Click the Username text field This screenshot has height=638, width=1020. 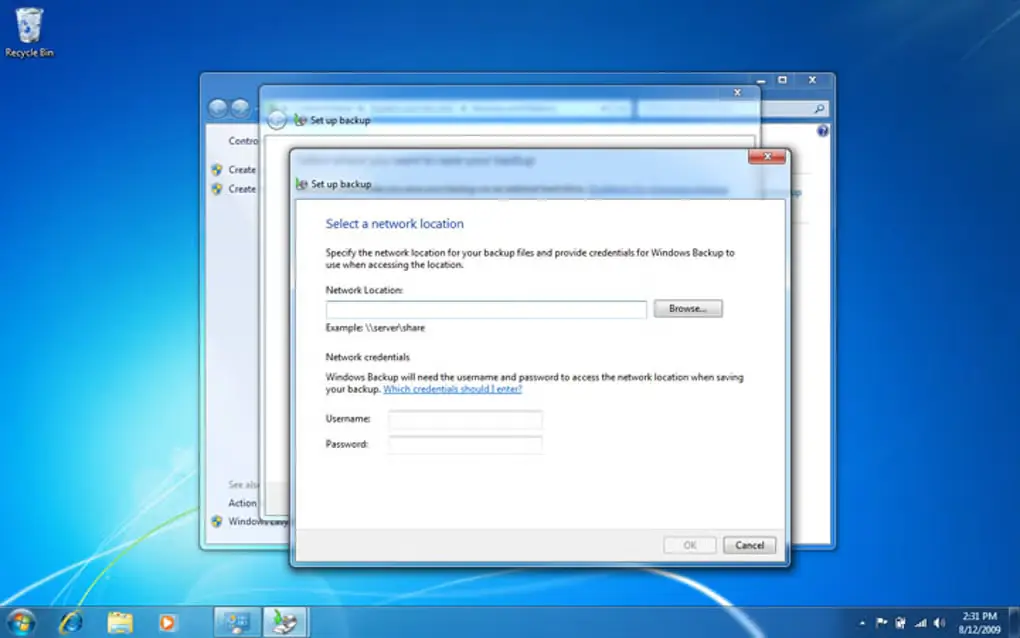click(x=464, y=419)
